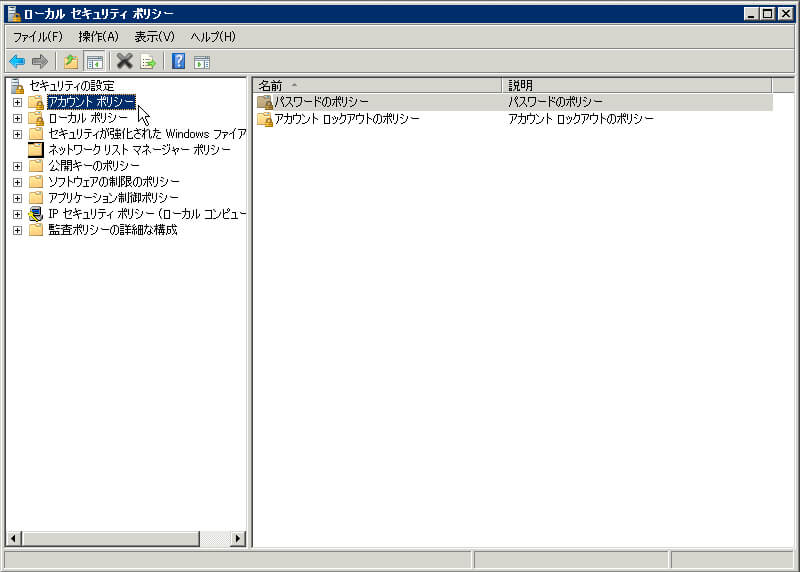Click the forward arrow in toolbar
The width and height of the screenshot is (800, 572).
click(x=40, y=62)
